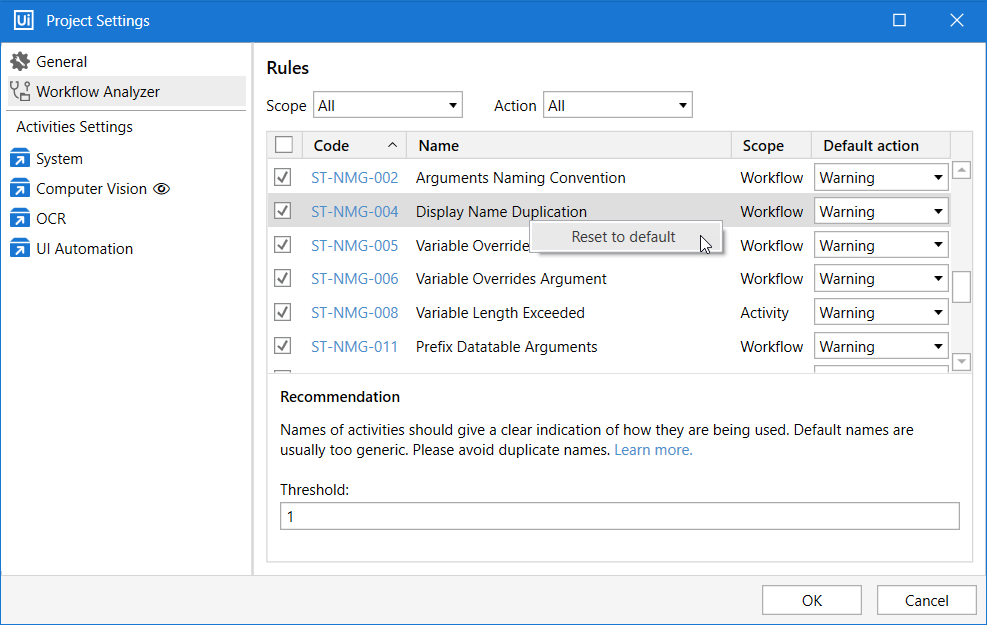Open default action dropdown for Variable Length Exceeded
This screenshot has width=987, height=625.
pos(881,313)
